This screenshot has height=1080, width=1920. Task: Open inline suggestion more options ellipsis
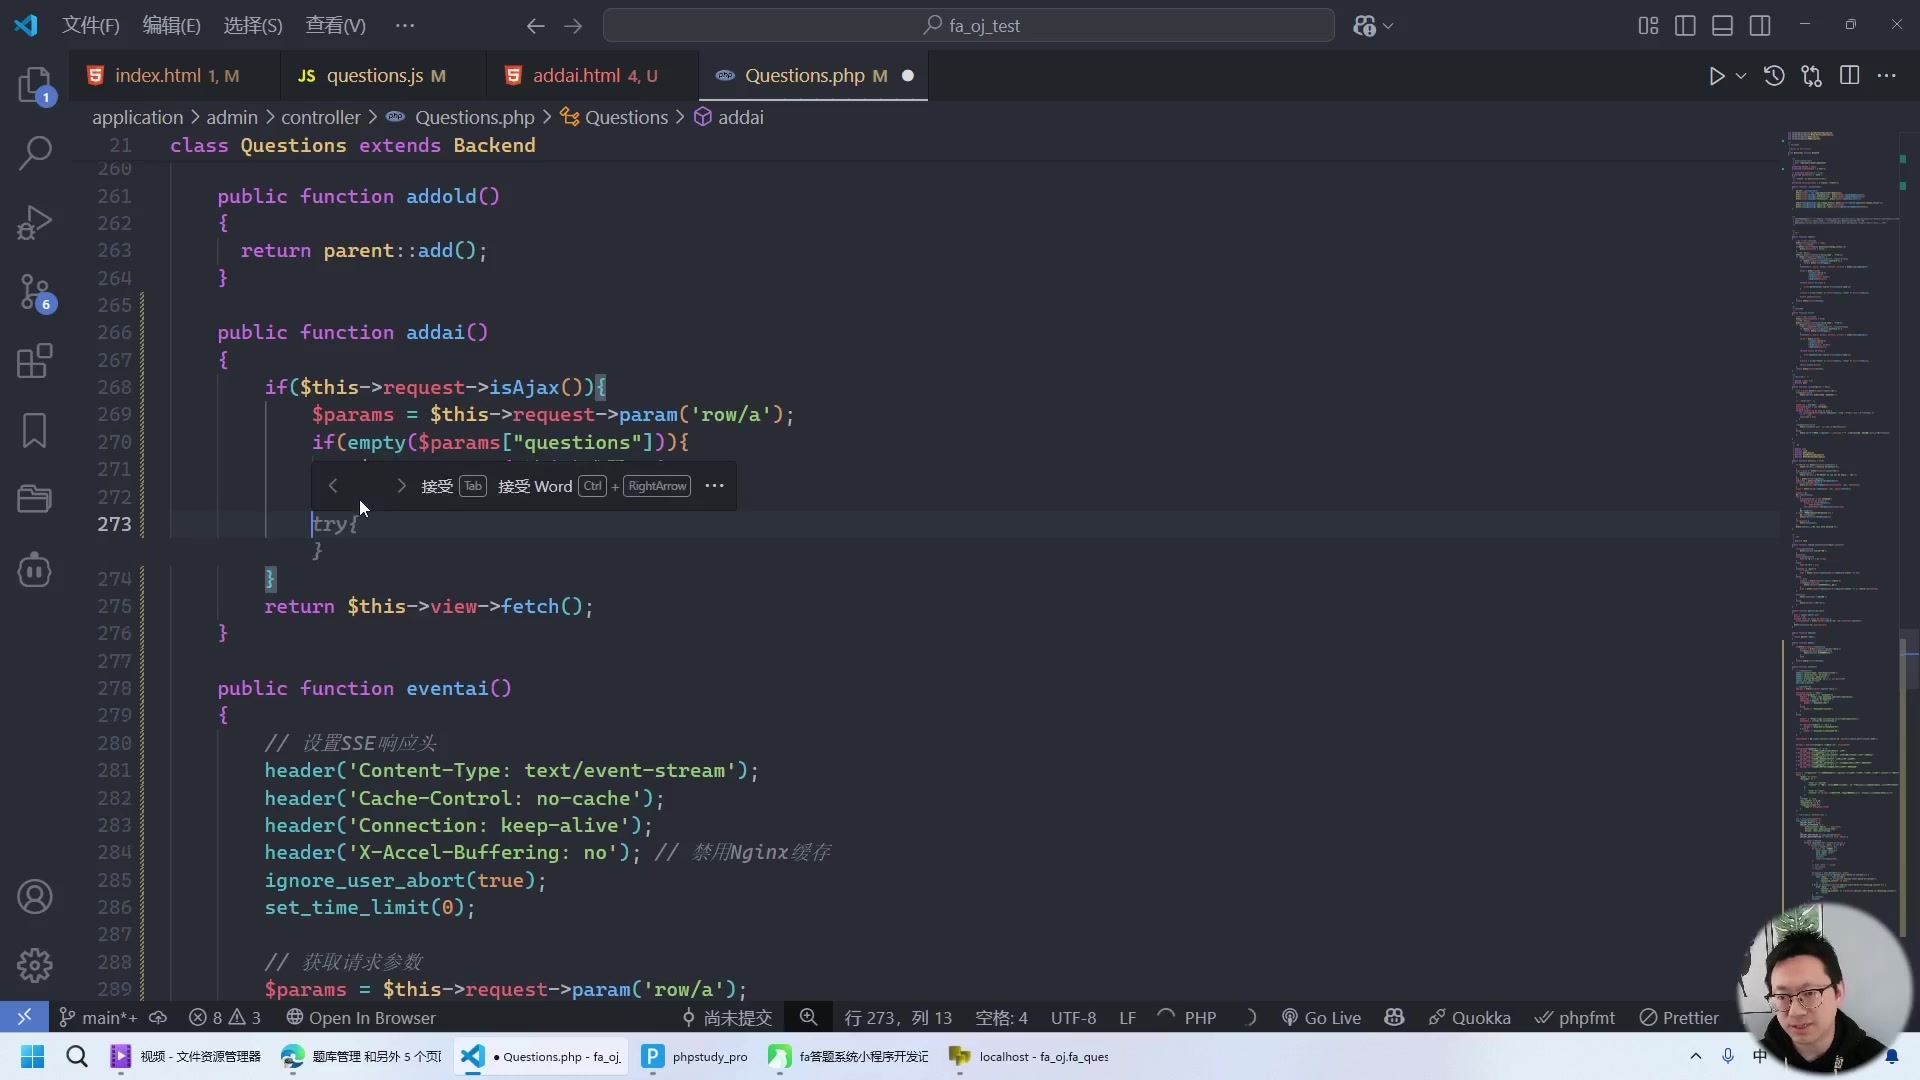714,486
